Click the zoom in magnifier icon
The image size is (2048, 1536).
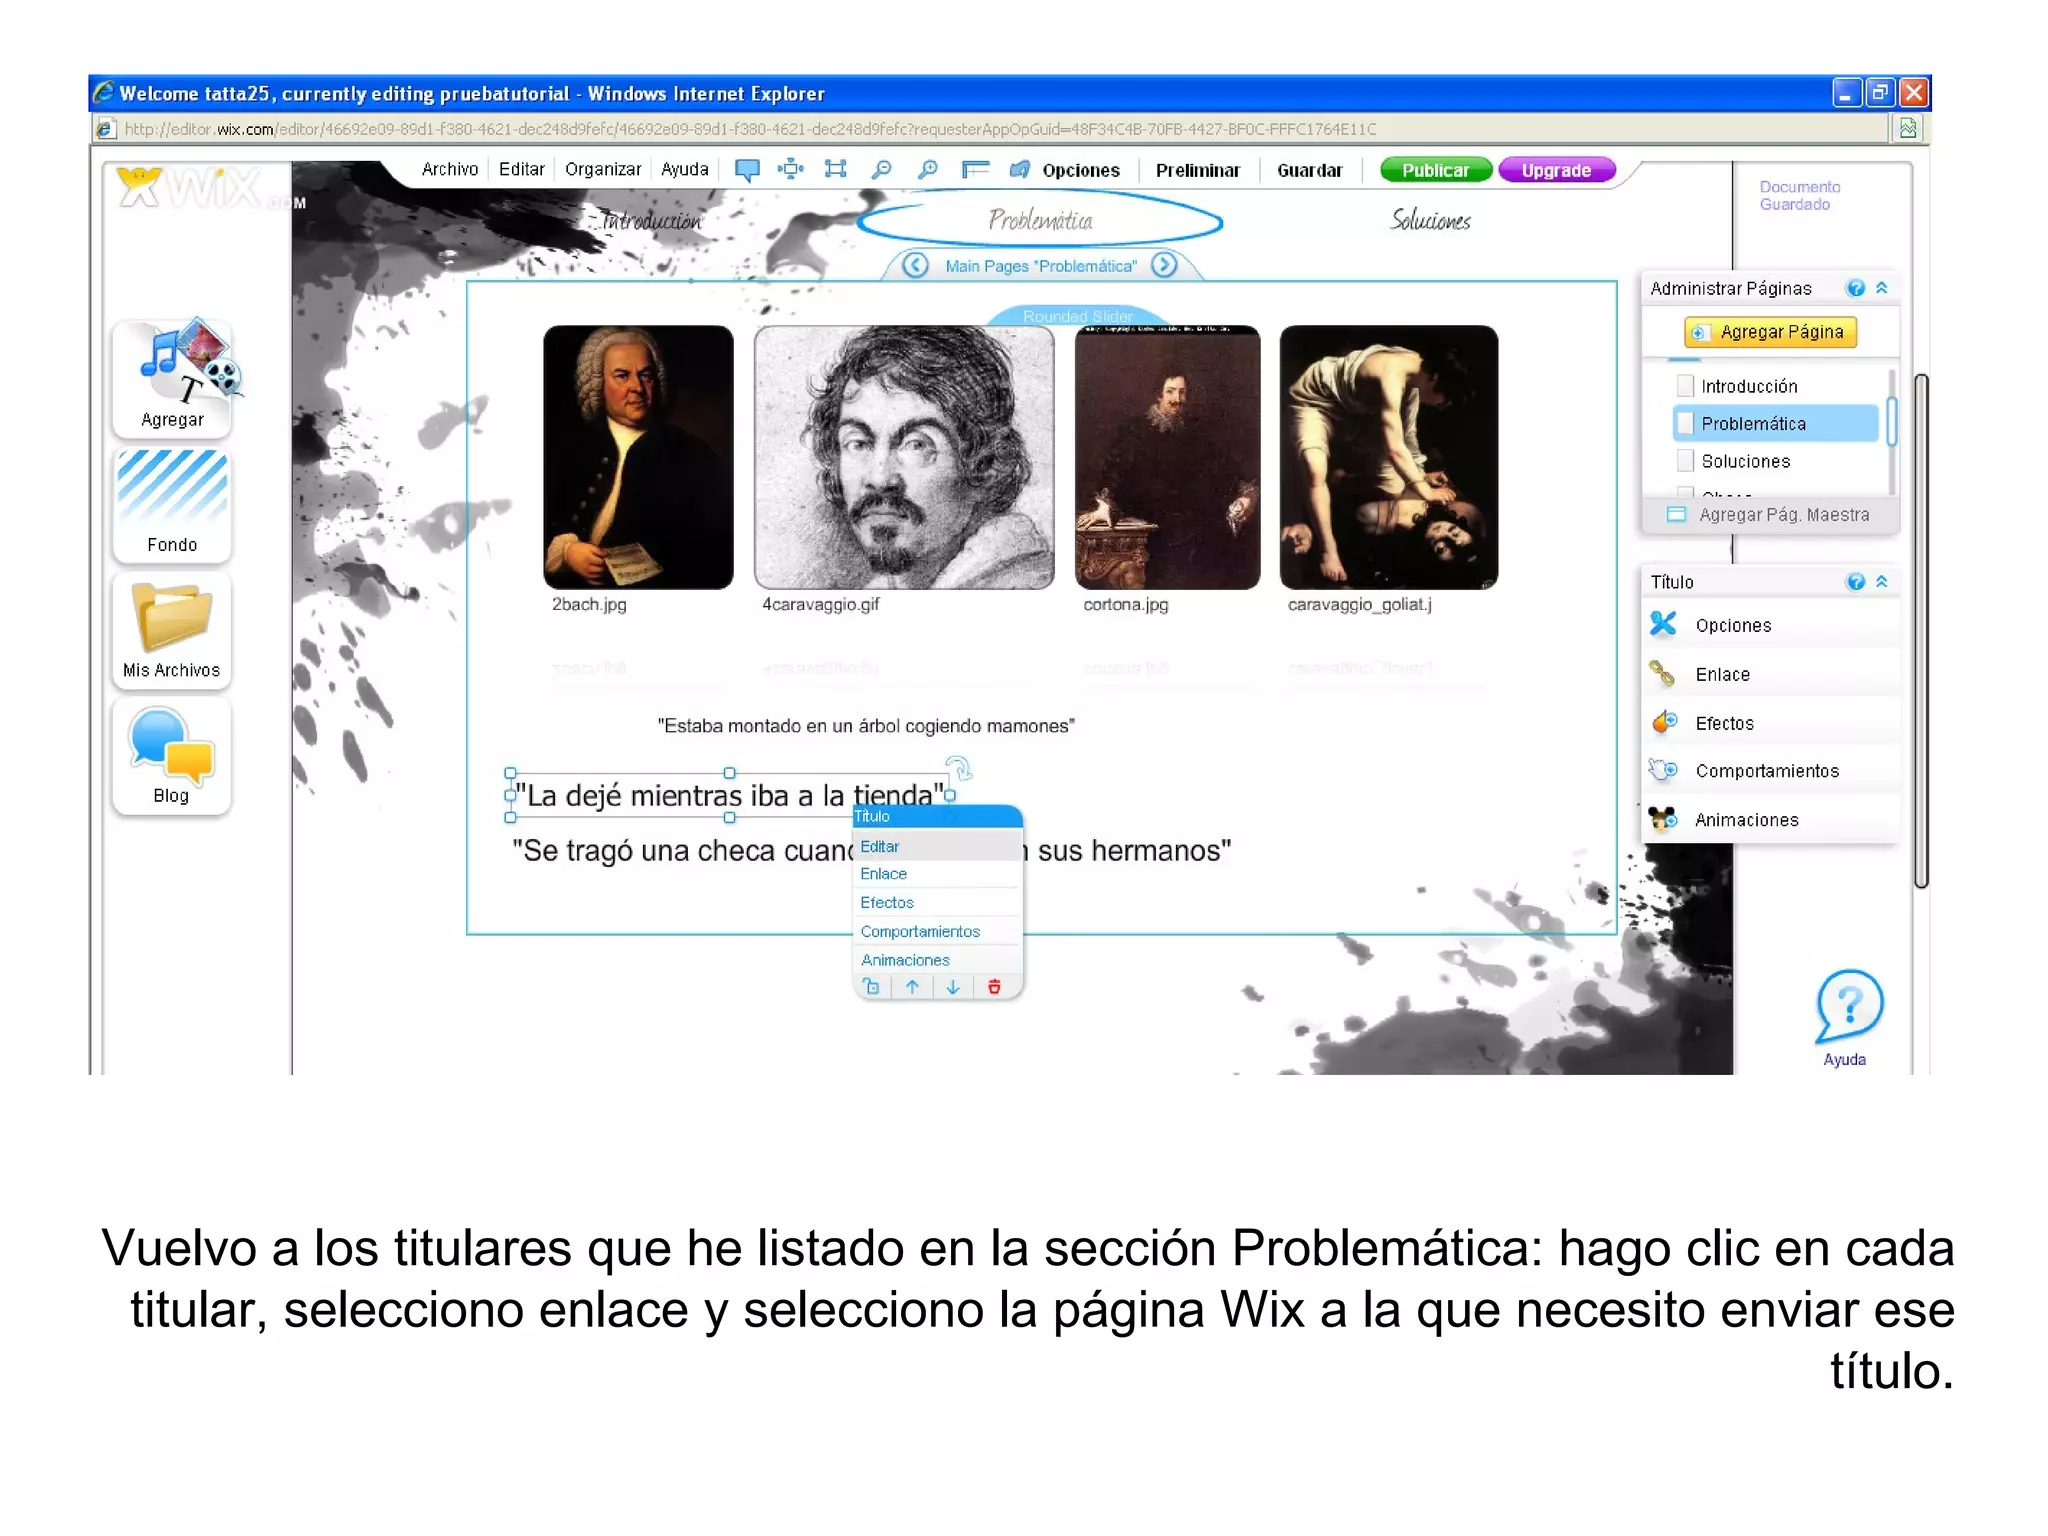click(928, 169)
